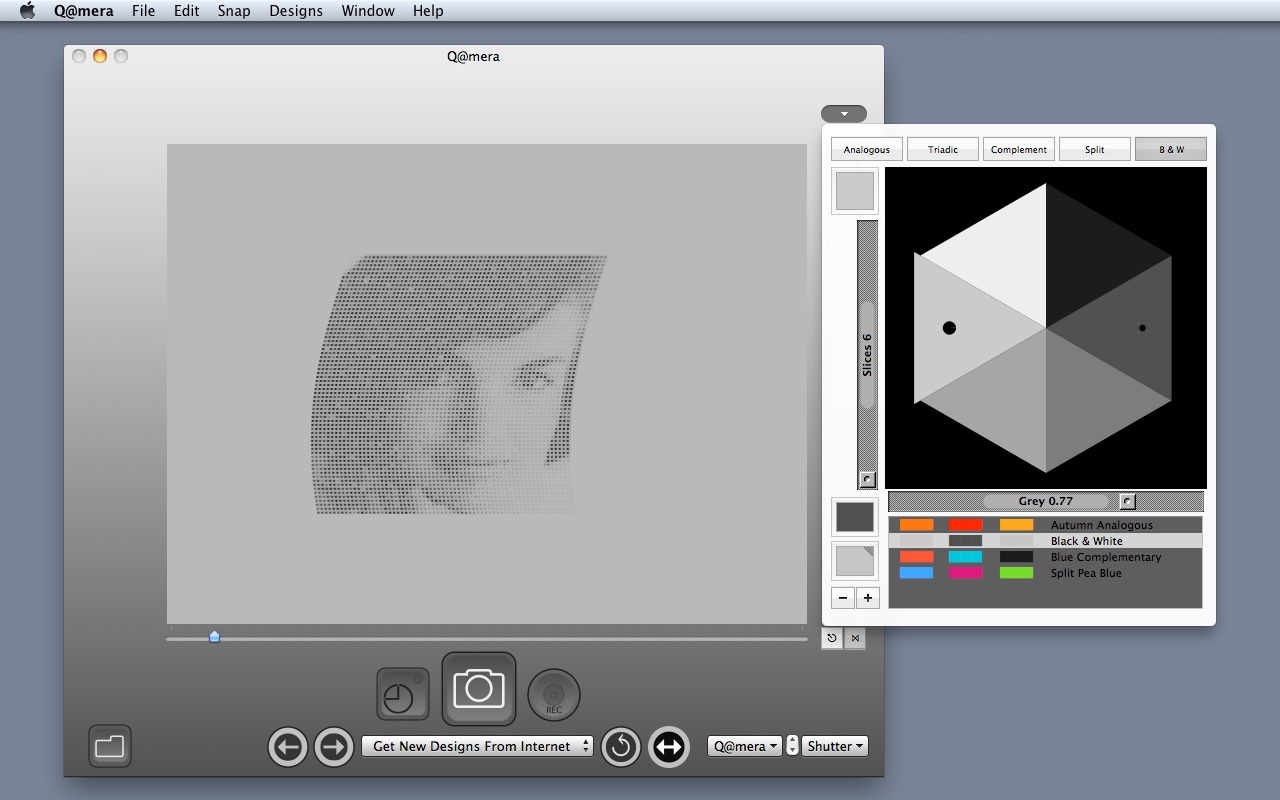Open the Designs menu
The width and height of the screenshot is (1280, 800).
(296, 11)
